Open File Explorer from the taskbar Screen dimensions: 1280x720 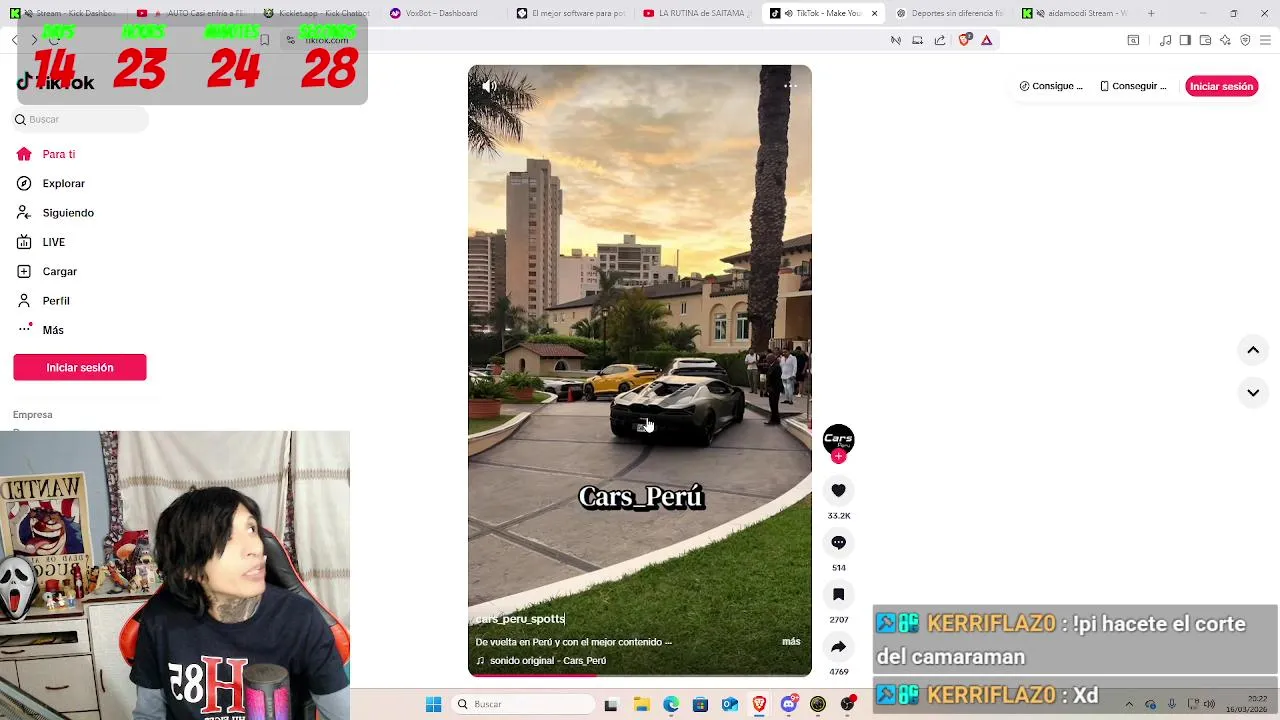(x=641, y=704)
